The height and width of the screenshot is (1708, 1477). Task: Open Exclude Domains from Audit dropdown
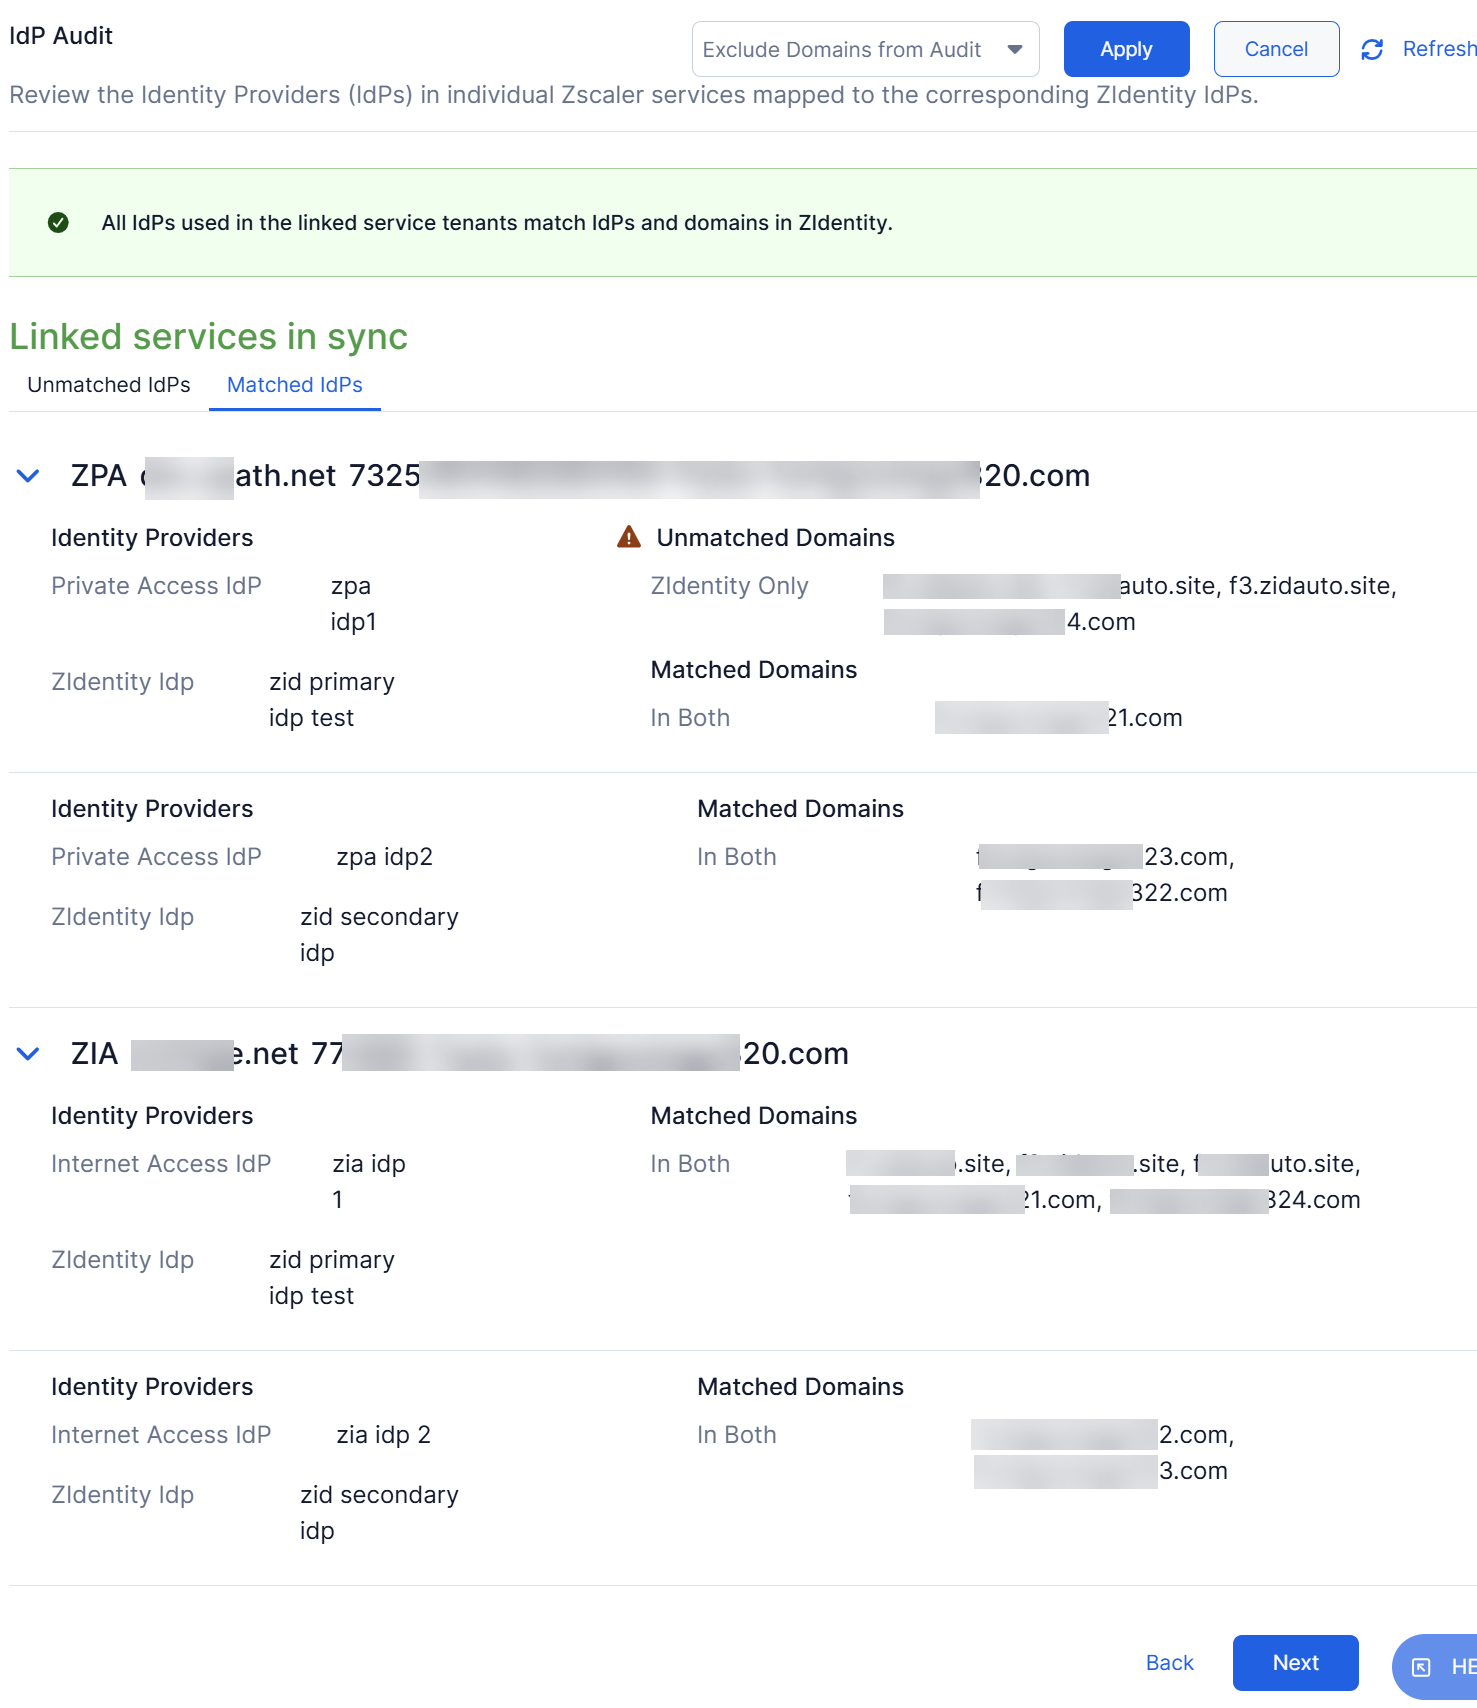tap(865, 49)
